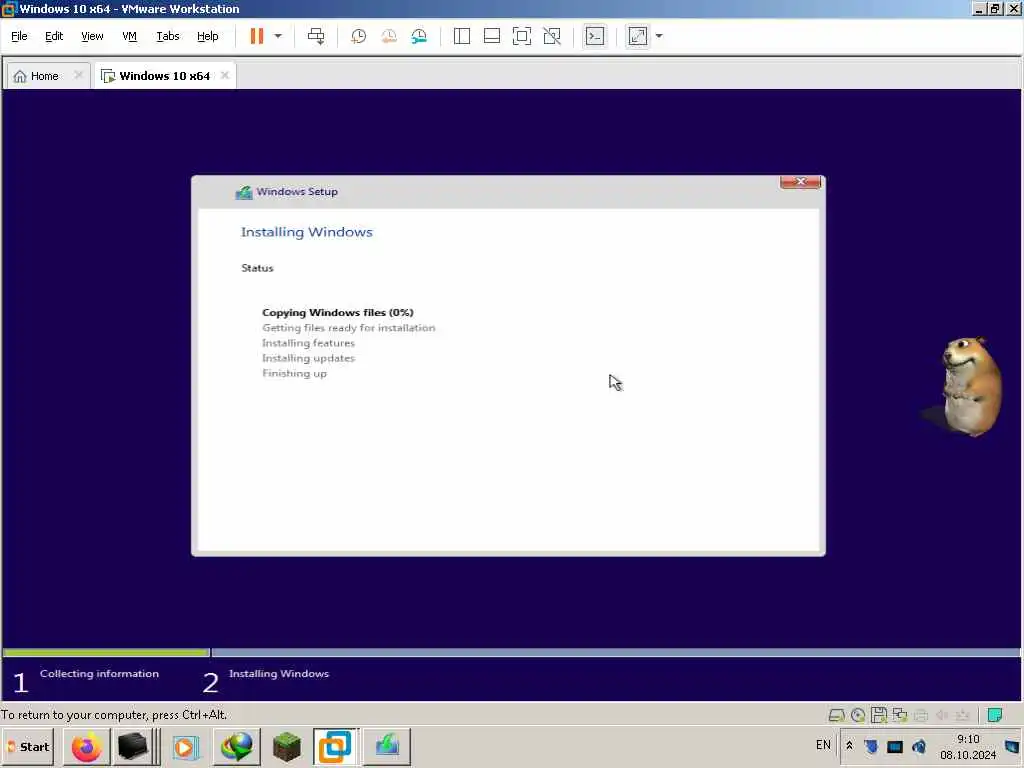Click Copying Windows files (0%) status
The image size is (1024, 768).
point(338,312)
